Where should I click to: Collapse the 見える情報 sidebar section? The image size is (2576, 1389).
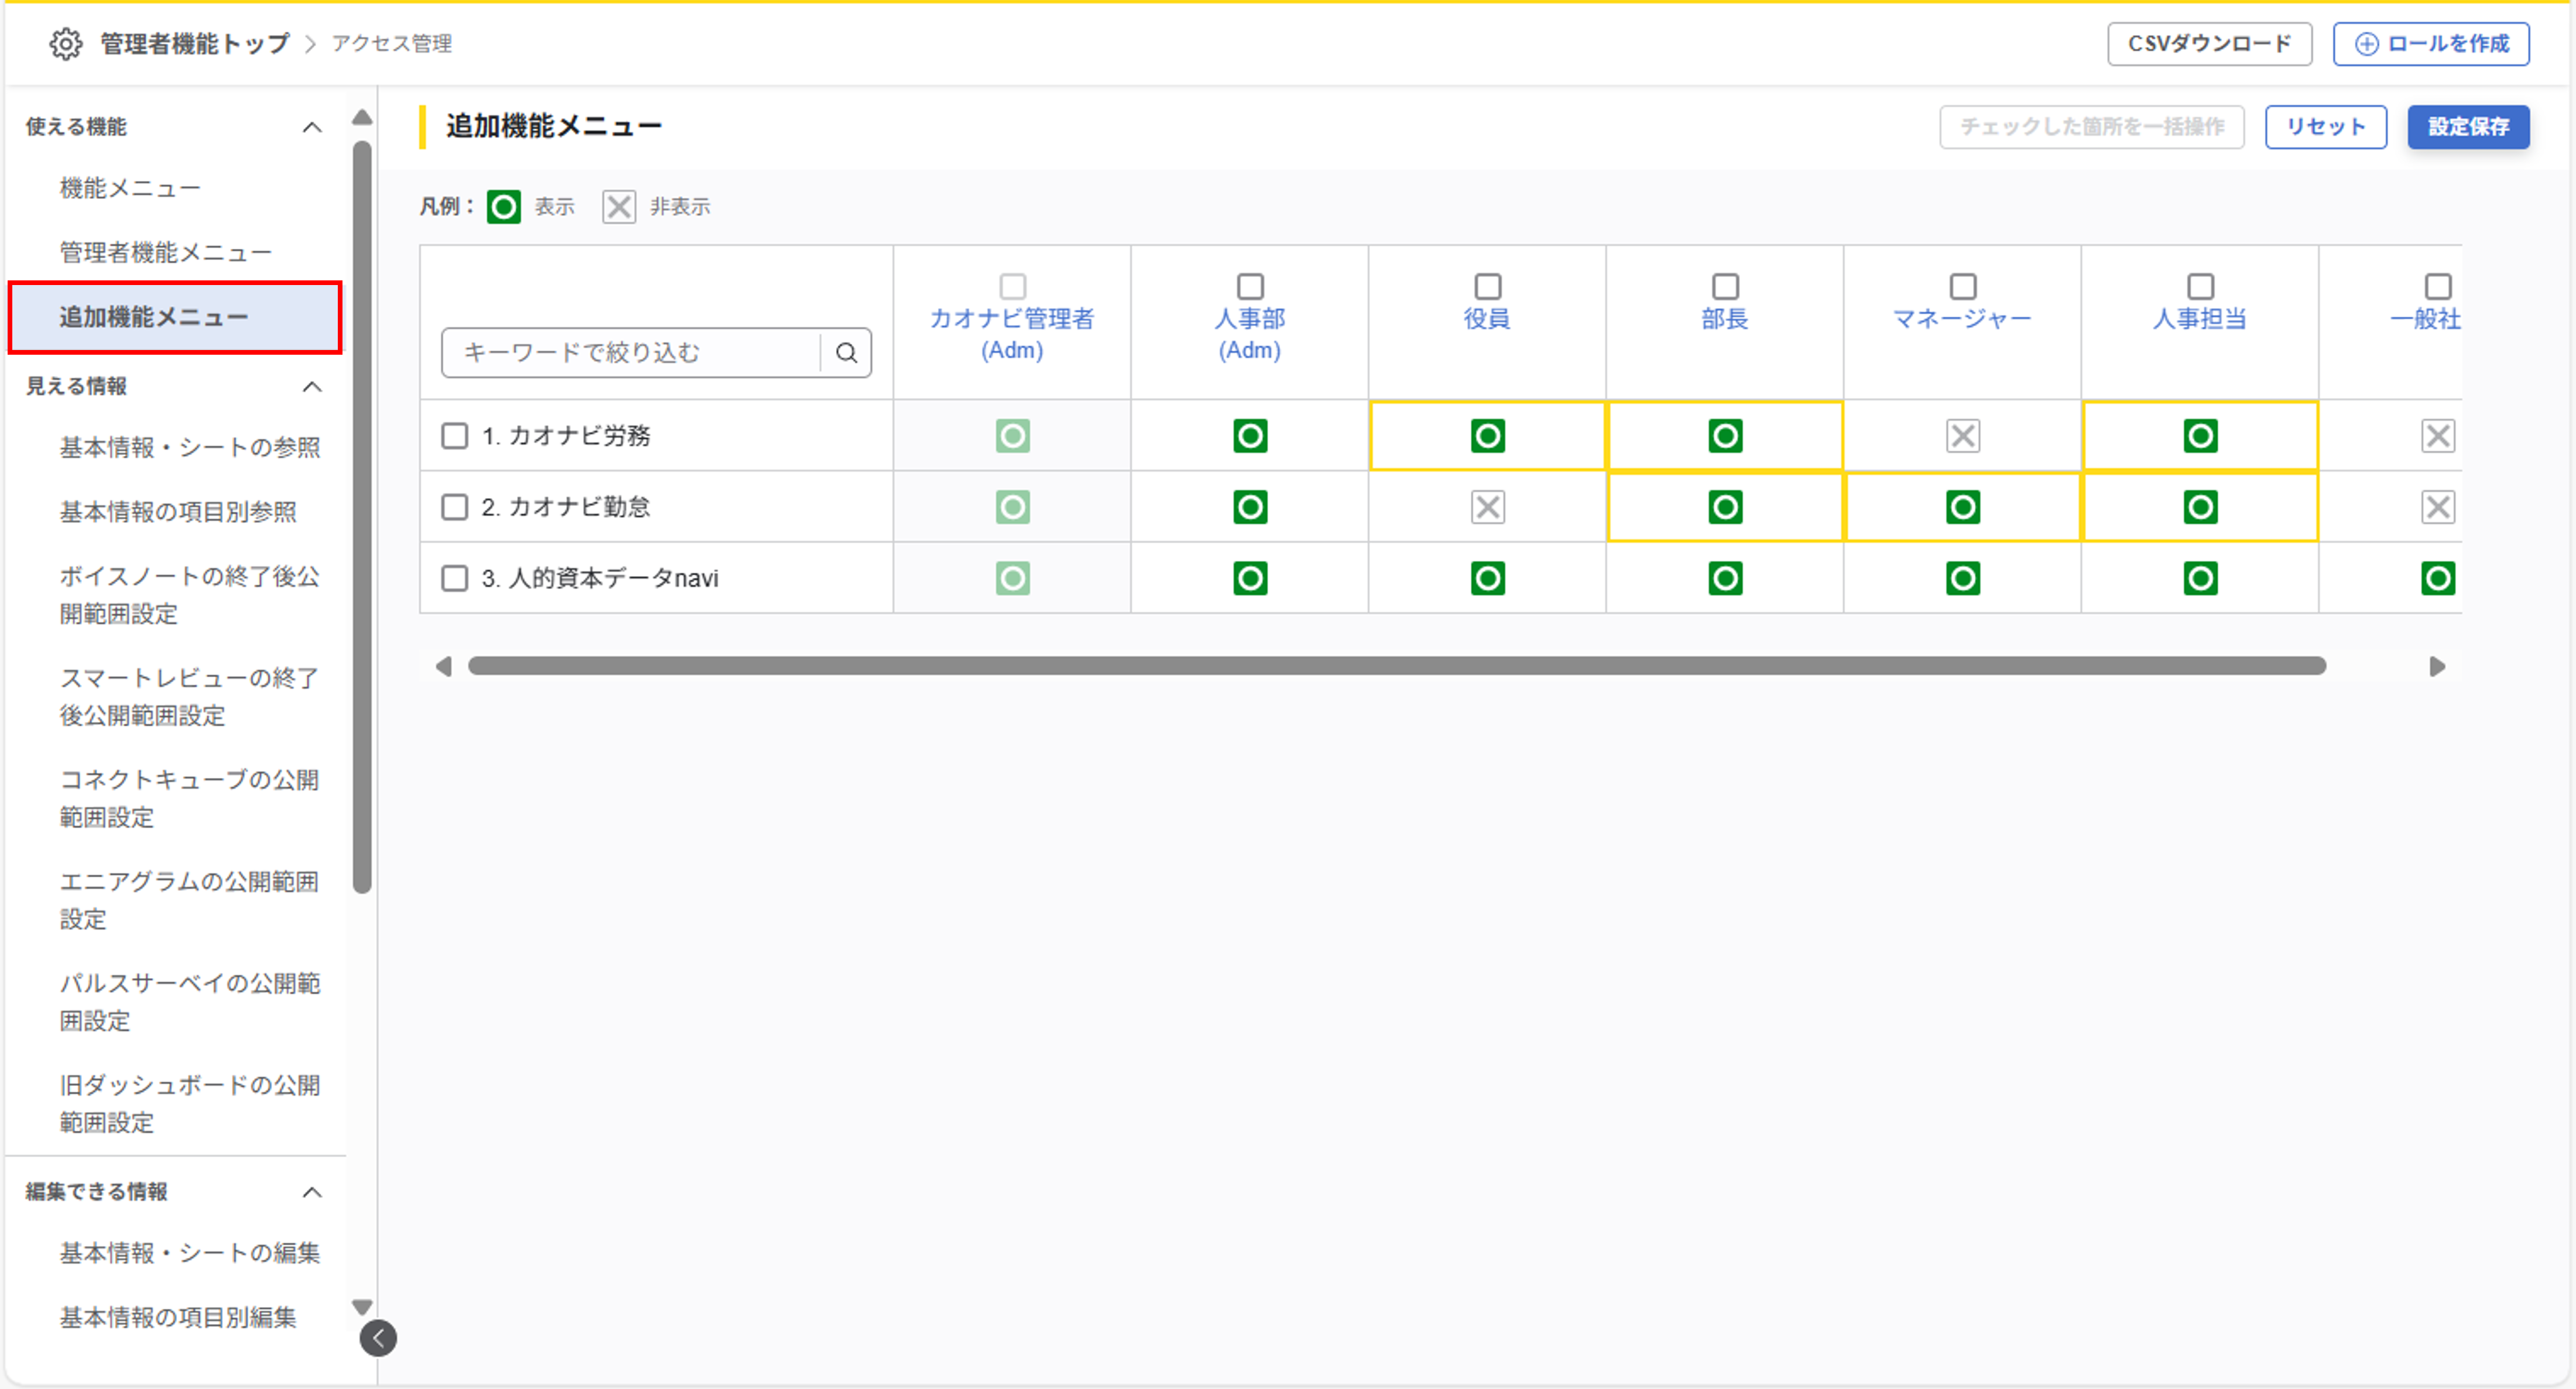click(x=312, y=386)
